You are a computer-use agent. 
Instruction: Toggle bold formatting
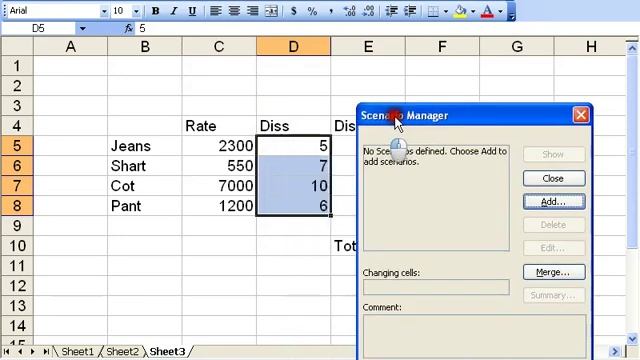click(155, 11)
